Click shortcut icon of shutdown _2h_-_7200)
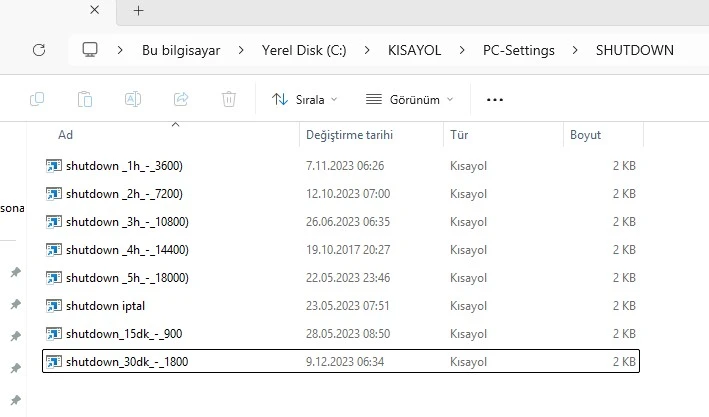Image resolution: width=709 pixels, height=417 pixels. [54, 194]
